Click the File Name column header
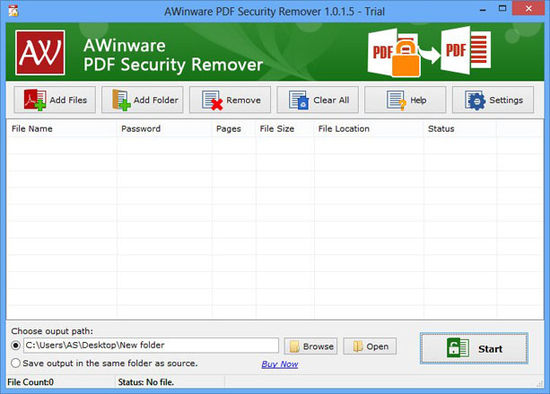Viewport: 550px width, 394px height. [x=62, y=129]
